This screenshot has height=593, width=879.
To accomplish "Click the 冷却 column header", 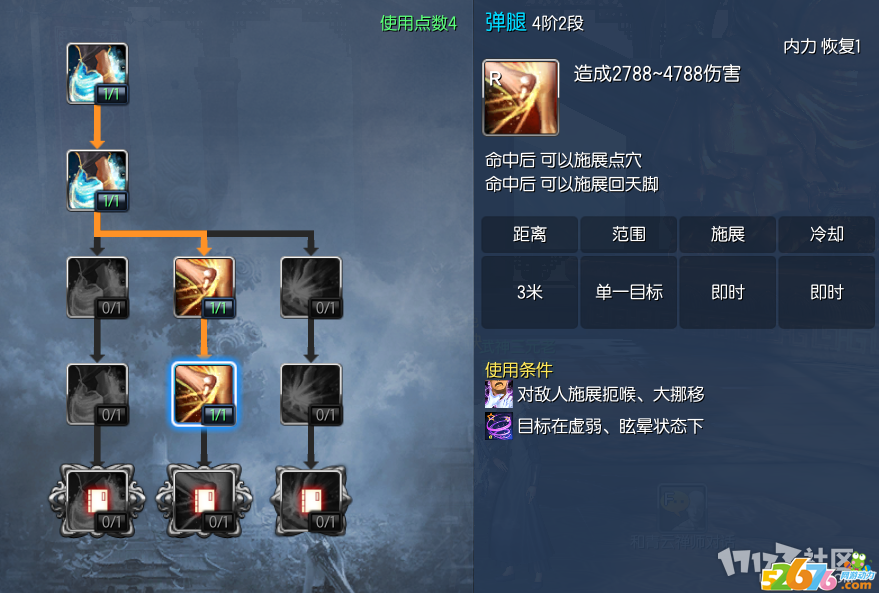I will tap(826, 234).
